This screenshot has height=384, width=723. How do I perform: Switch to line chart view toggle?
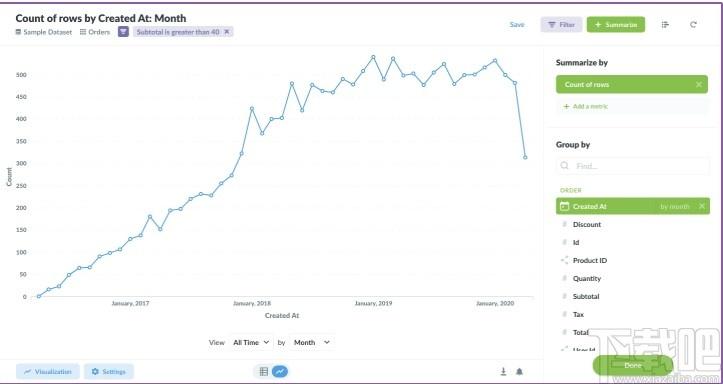click(x=280, y=371)
